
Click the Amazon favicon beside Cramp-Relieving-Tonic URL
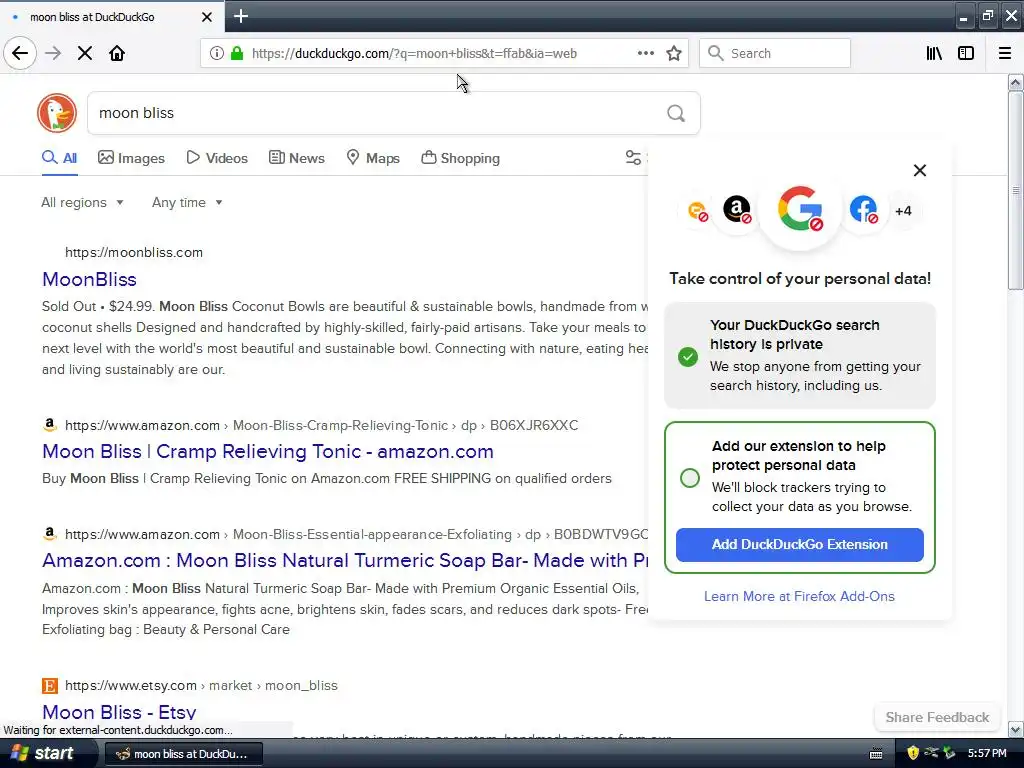point(50,425)
